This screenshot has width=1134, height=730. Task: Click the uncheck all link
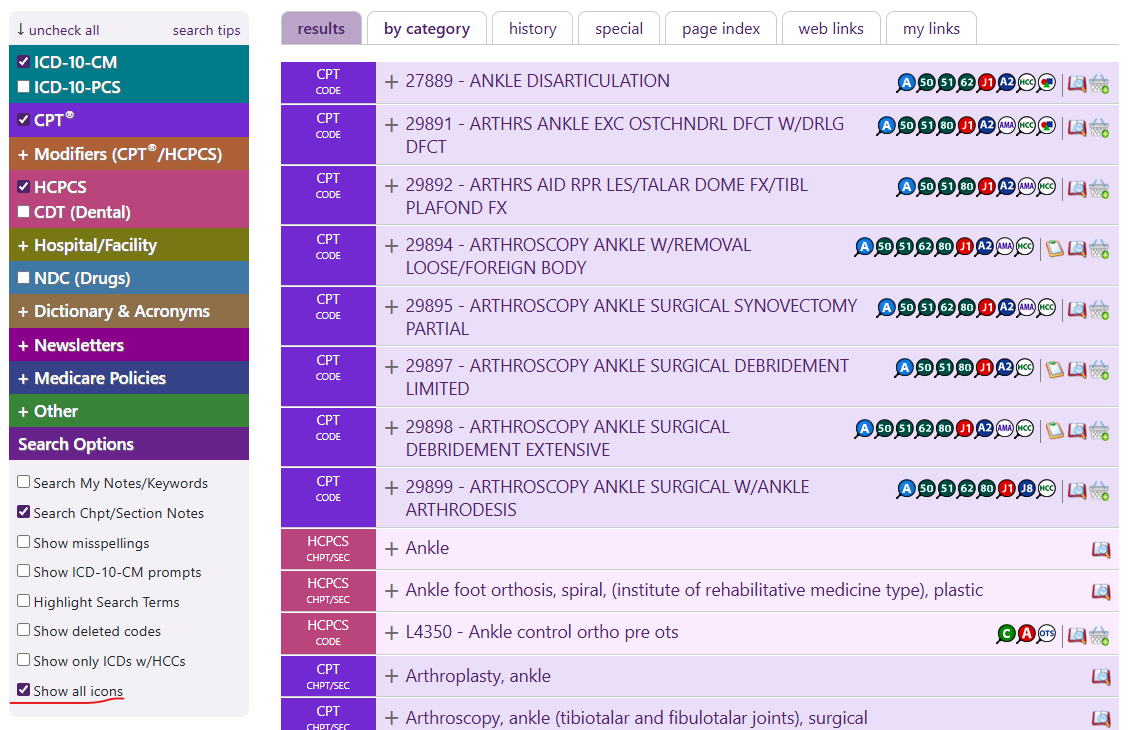[x=58, y=30]
